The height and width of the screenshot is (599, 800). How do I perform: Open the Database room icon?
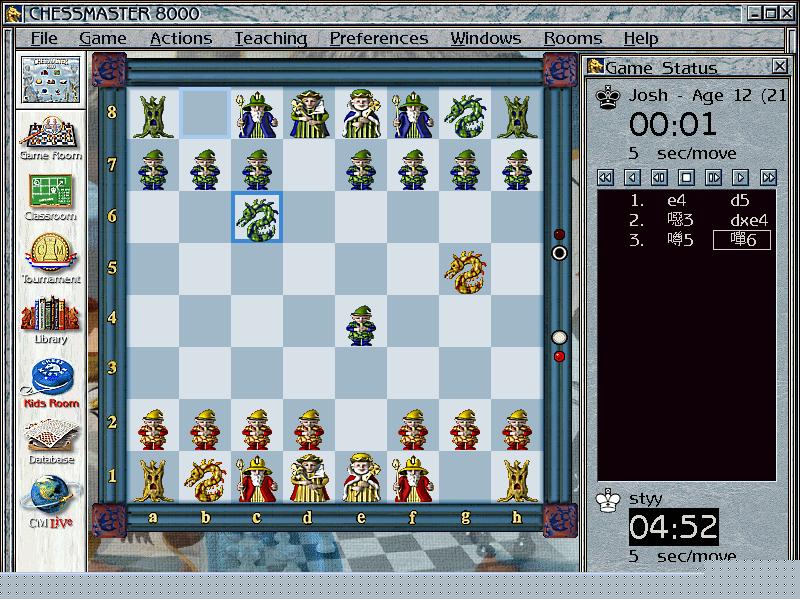click(51, 441)
